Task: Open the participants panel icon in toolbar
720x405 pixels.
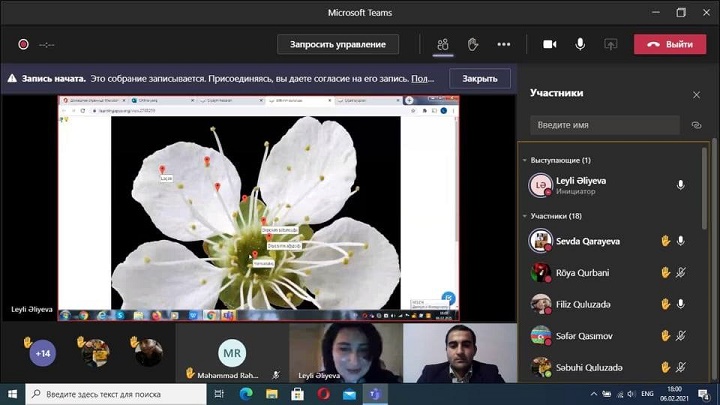Action: pyautogui.click(x=442, y=44)
